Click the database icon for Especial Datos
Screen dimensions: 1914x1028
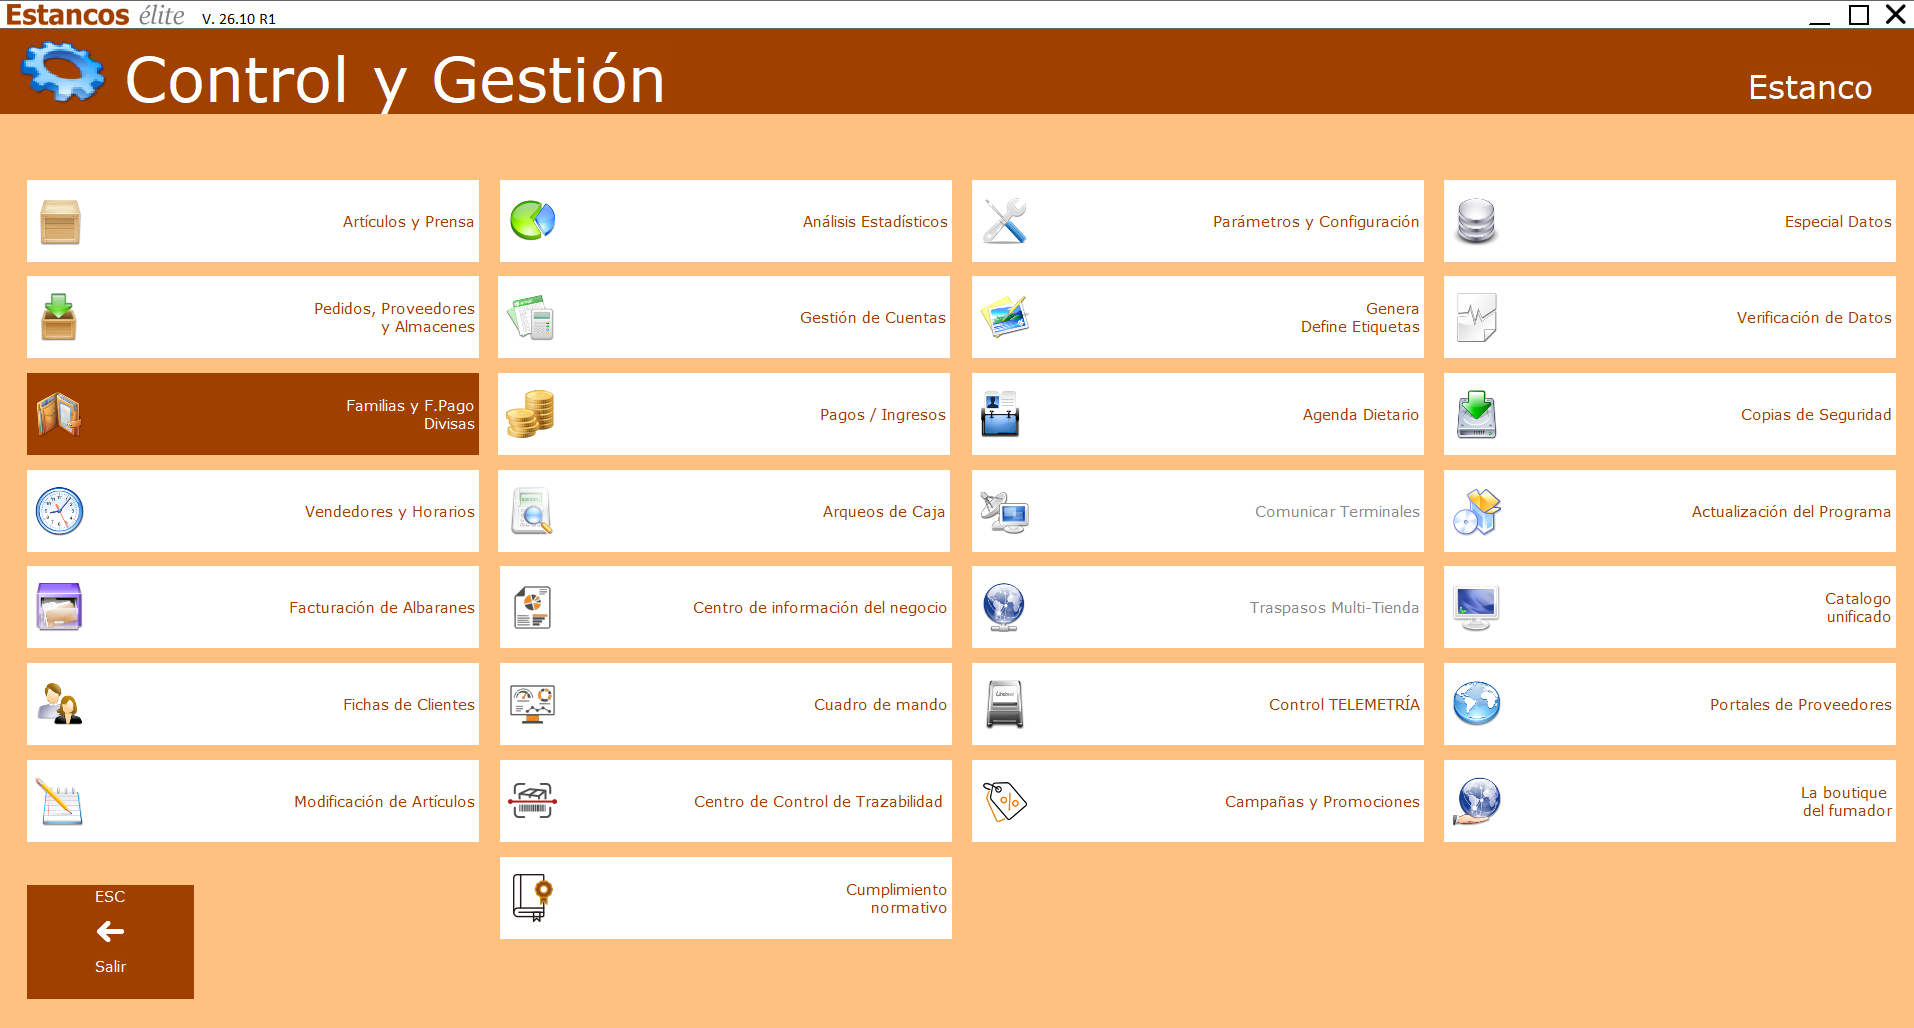(1477, 221)
